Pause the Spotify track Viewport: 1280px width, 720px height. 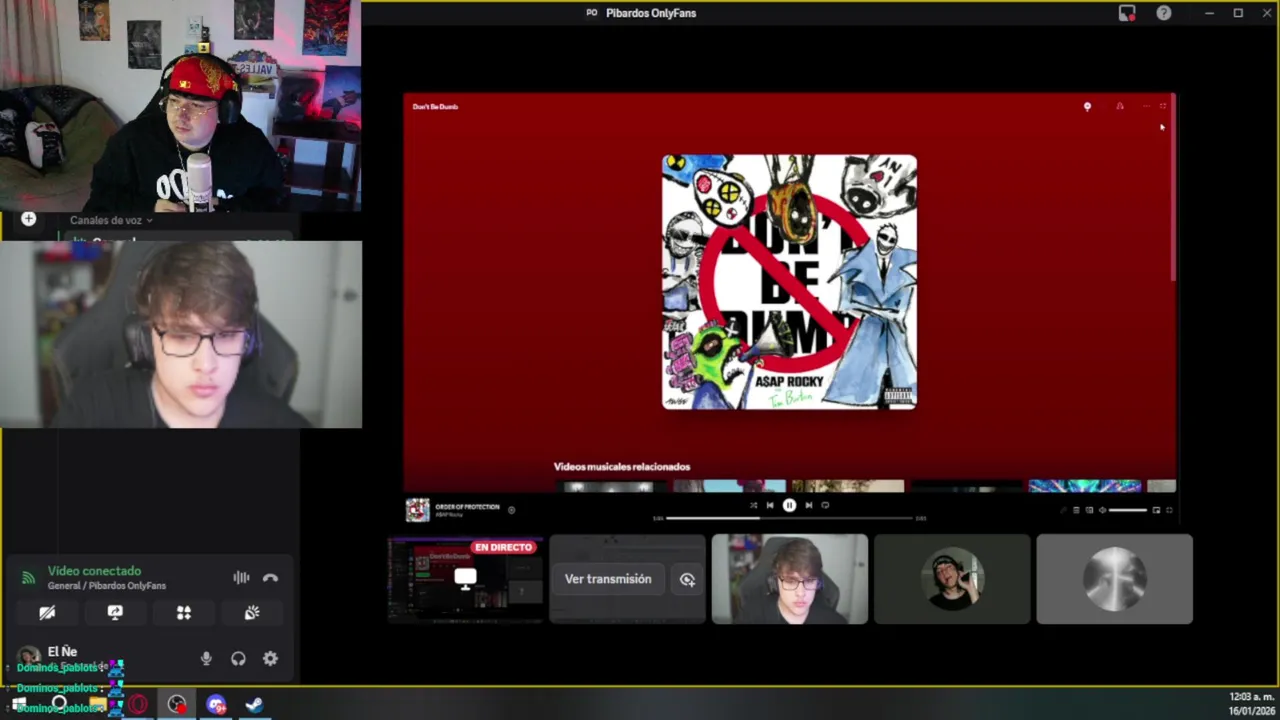pos(789,505)
